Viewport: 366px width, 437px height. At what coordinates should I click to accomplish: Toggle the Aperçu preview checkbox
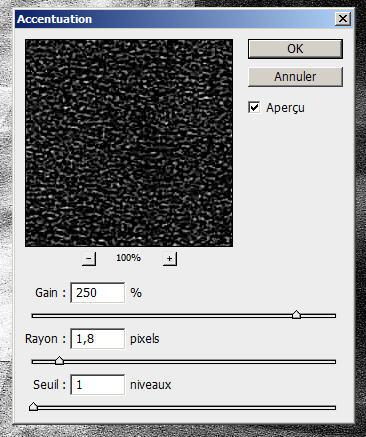[x=254, y=107]
